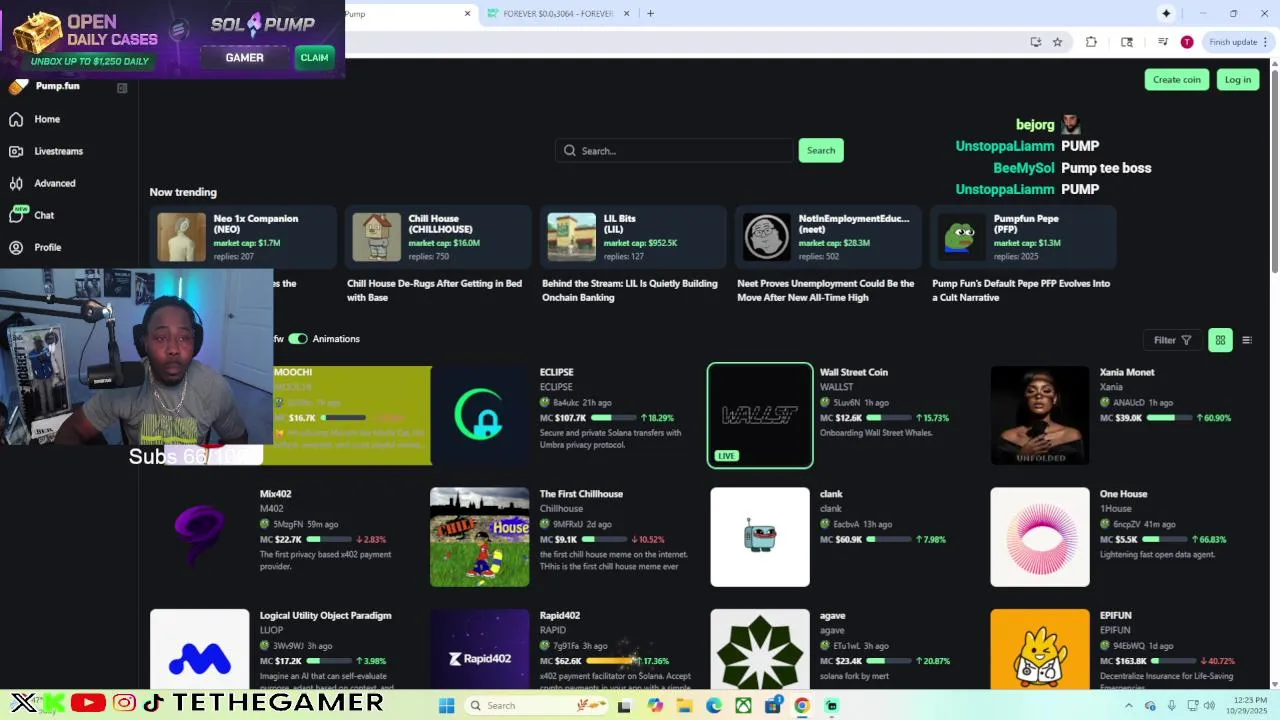Collapse the Pump.fun sidebar panel
The width and height of the screenshot is (1280, 720).
[x=122, y=88]
